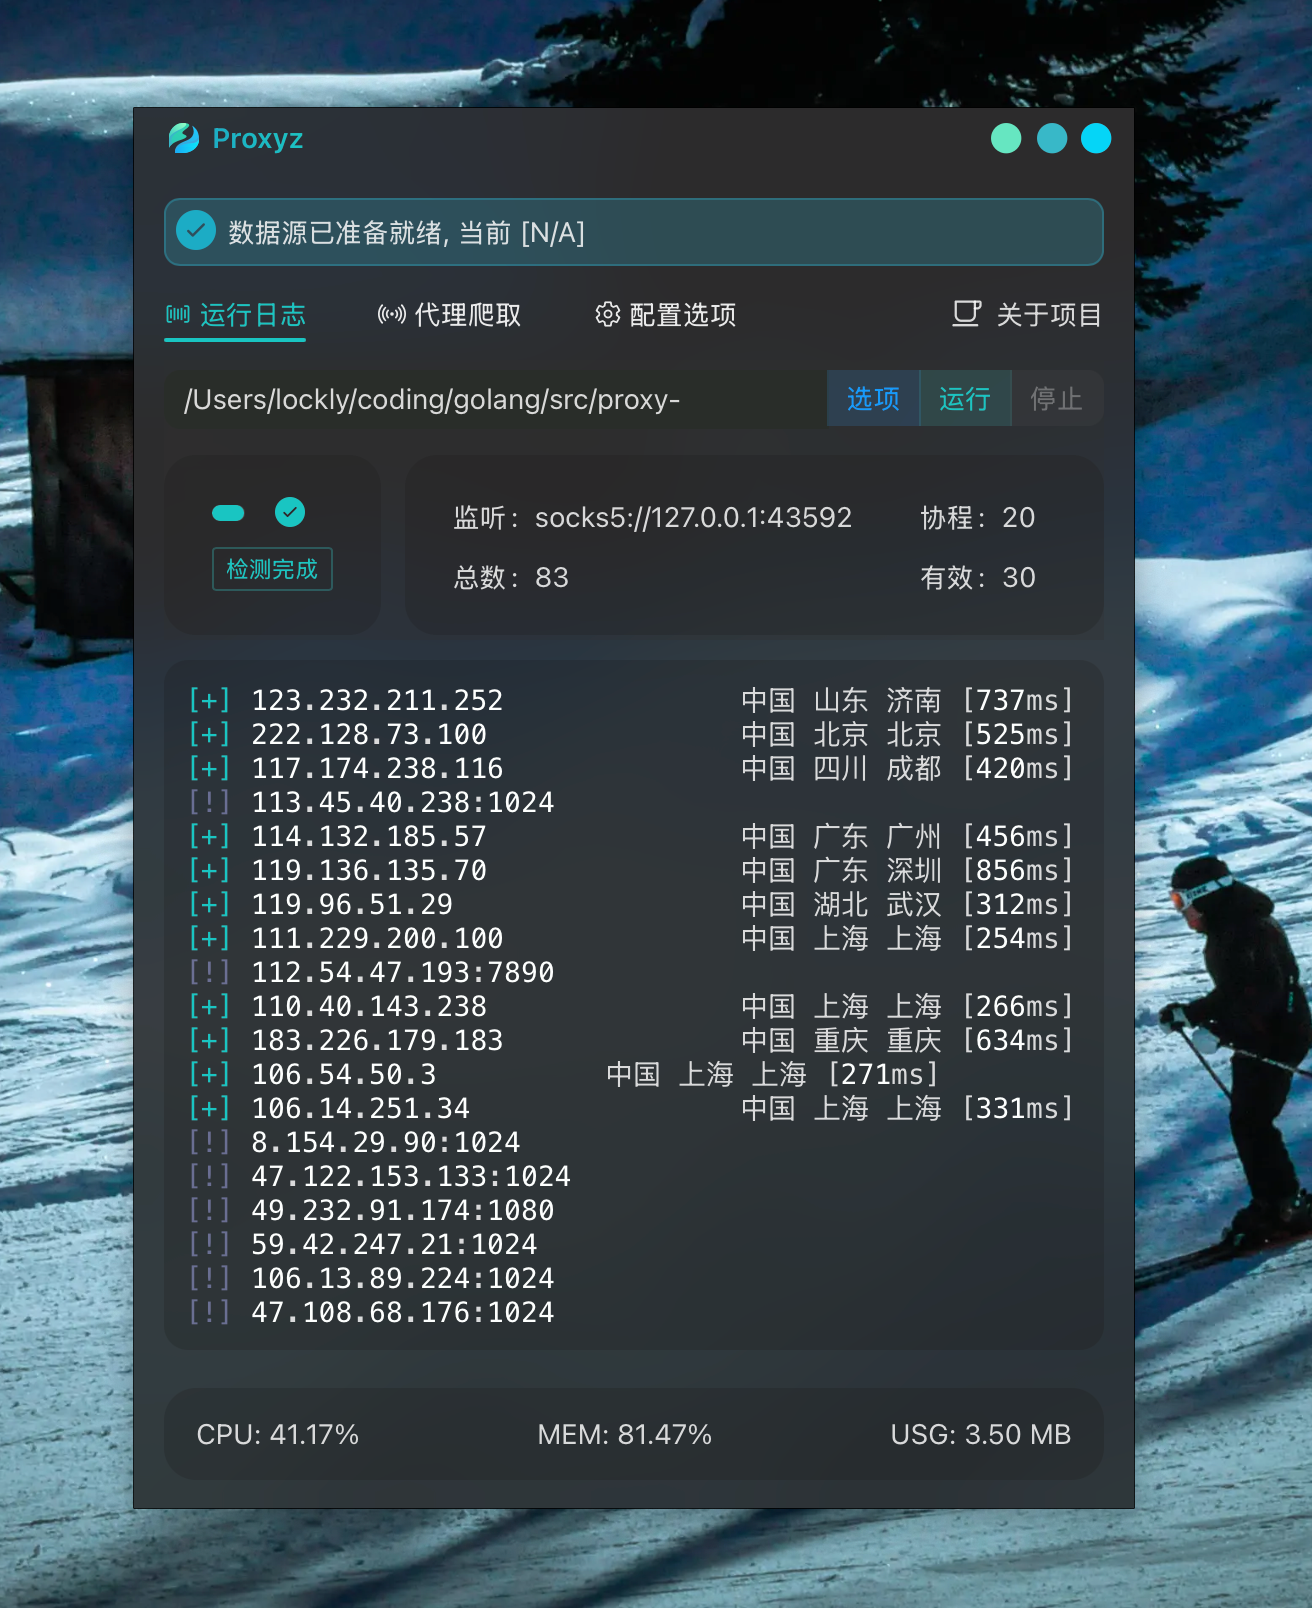Select log row 123.232.211.252
Image resolution: width=1312 pixels, height=1608 pixels.
pos(631,700)
